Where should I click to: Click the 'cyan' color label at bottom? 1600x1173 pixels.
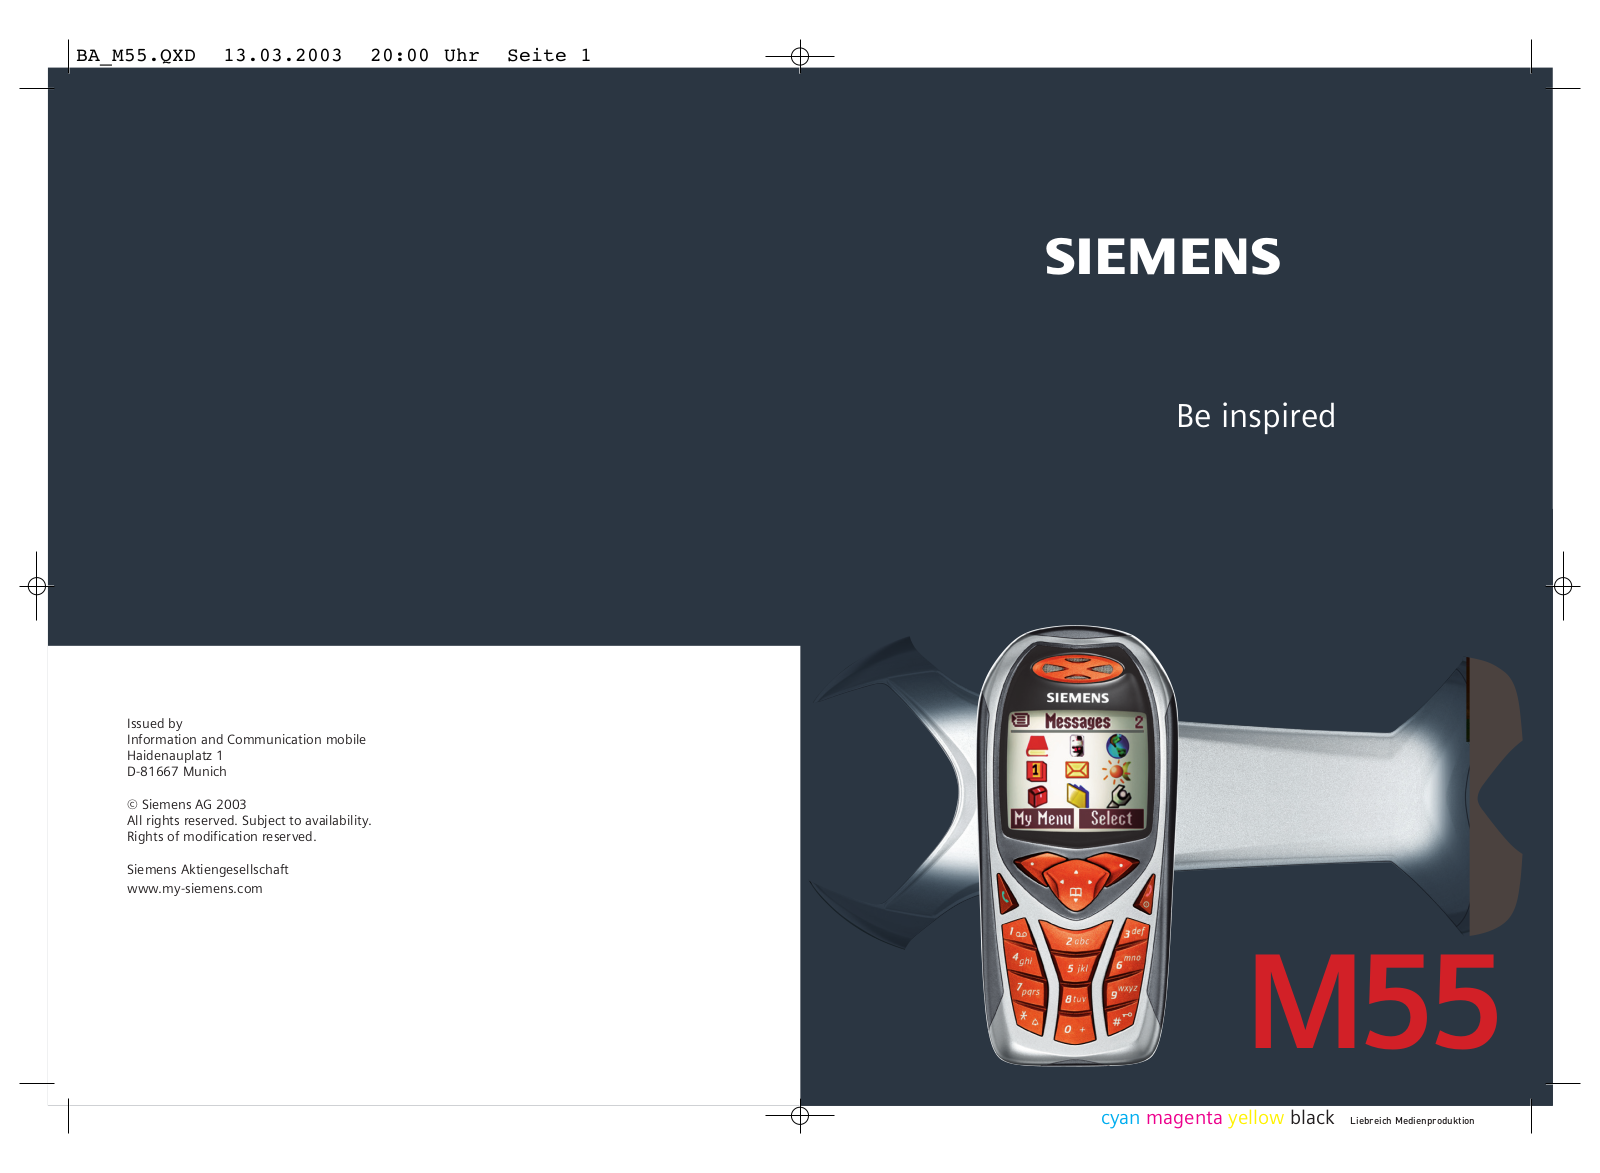1120,1118
